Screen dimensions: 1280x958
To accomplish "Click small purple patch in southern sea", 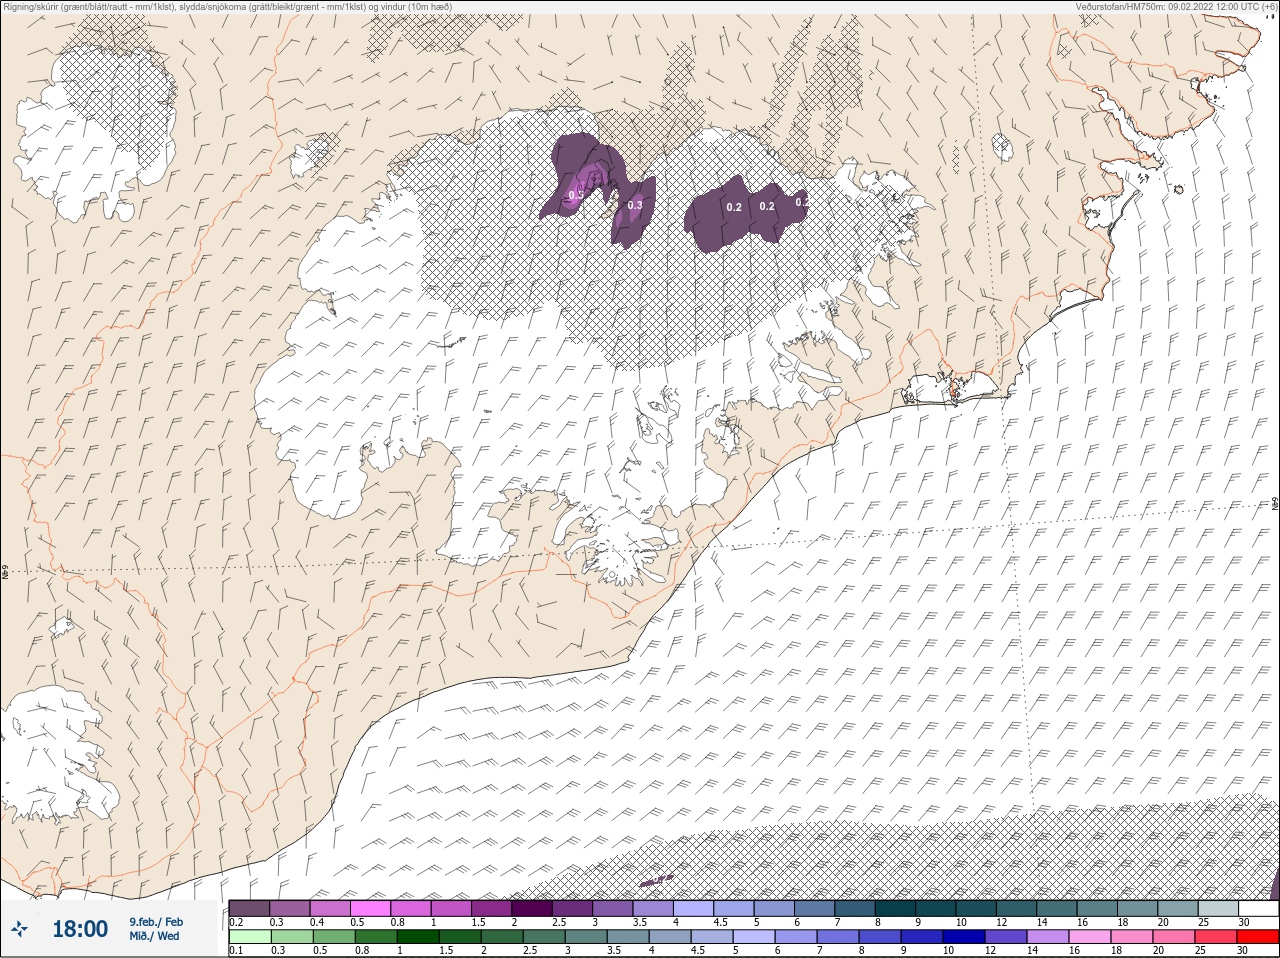I will click(656, 880).
